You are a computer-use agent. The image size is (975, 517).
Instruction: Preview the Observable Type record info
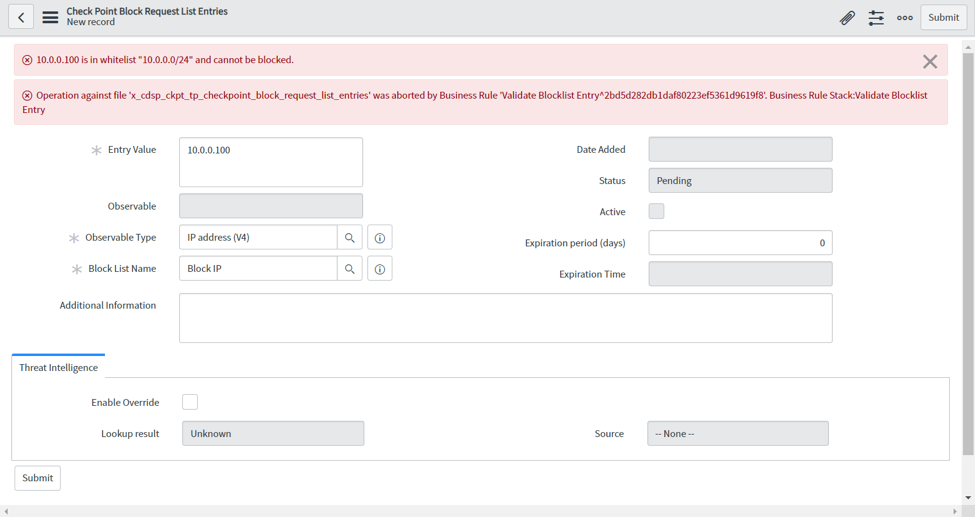pyautogui.click(x=380, y=238)
